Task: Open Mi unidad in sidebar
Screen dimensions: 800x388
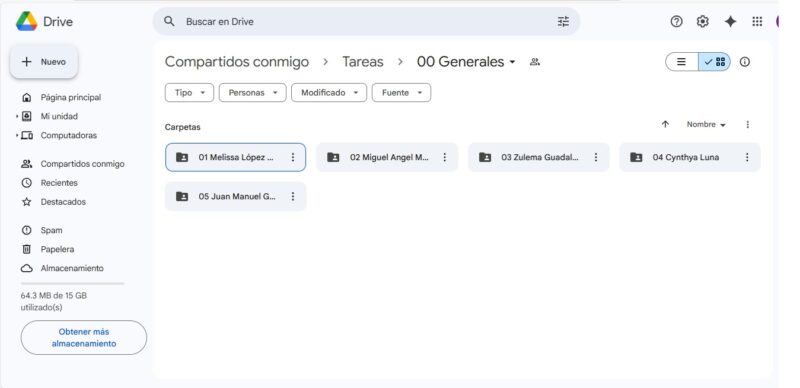Action: 59,116
